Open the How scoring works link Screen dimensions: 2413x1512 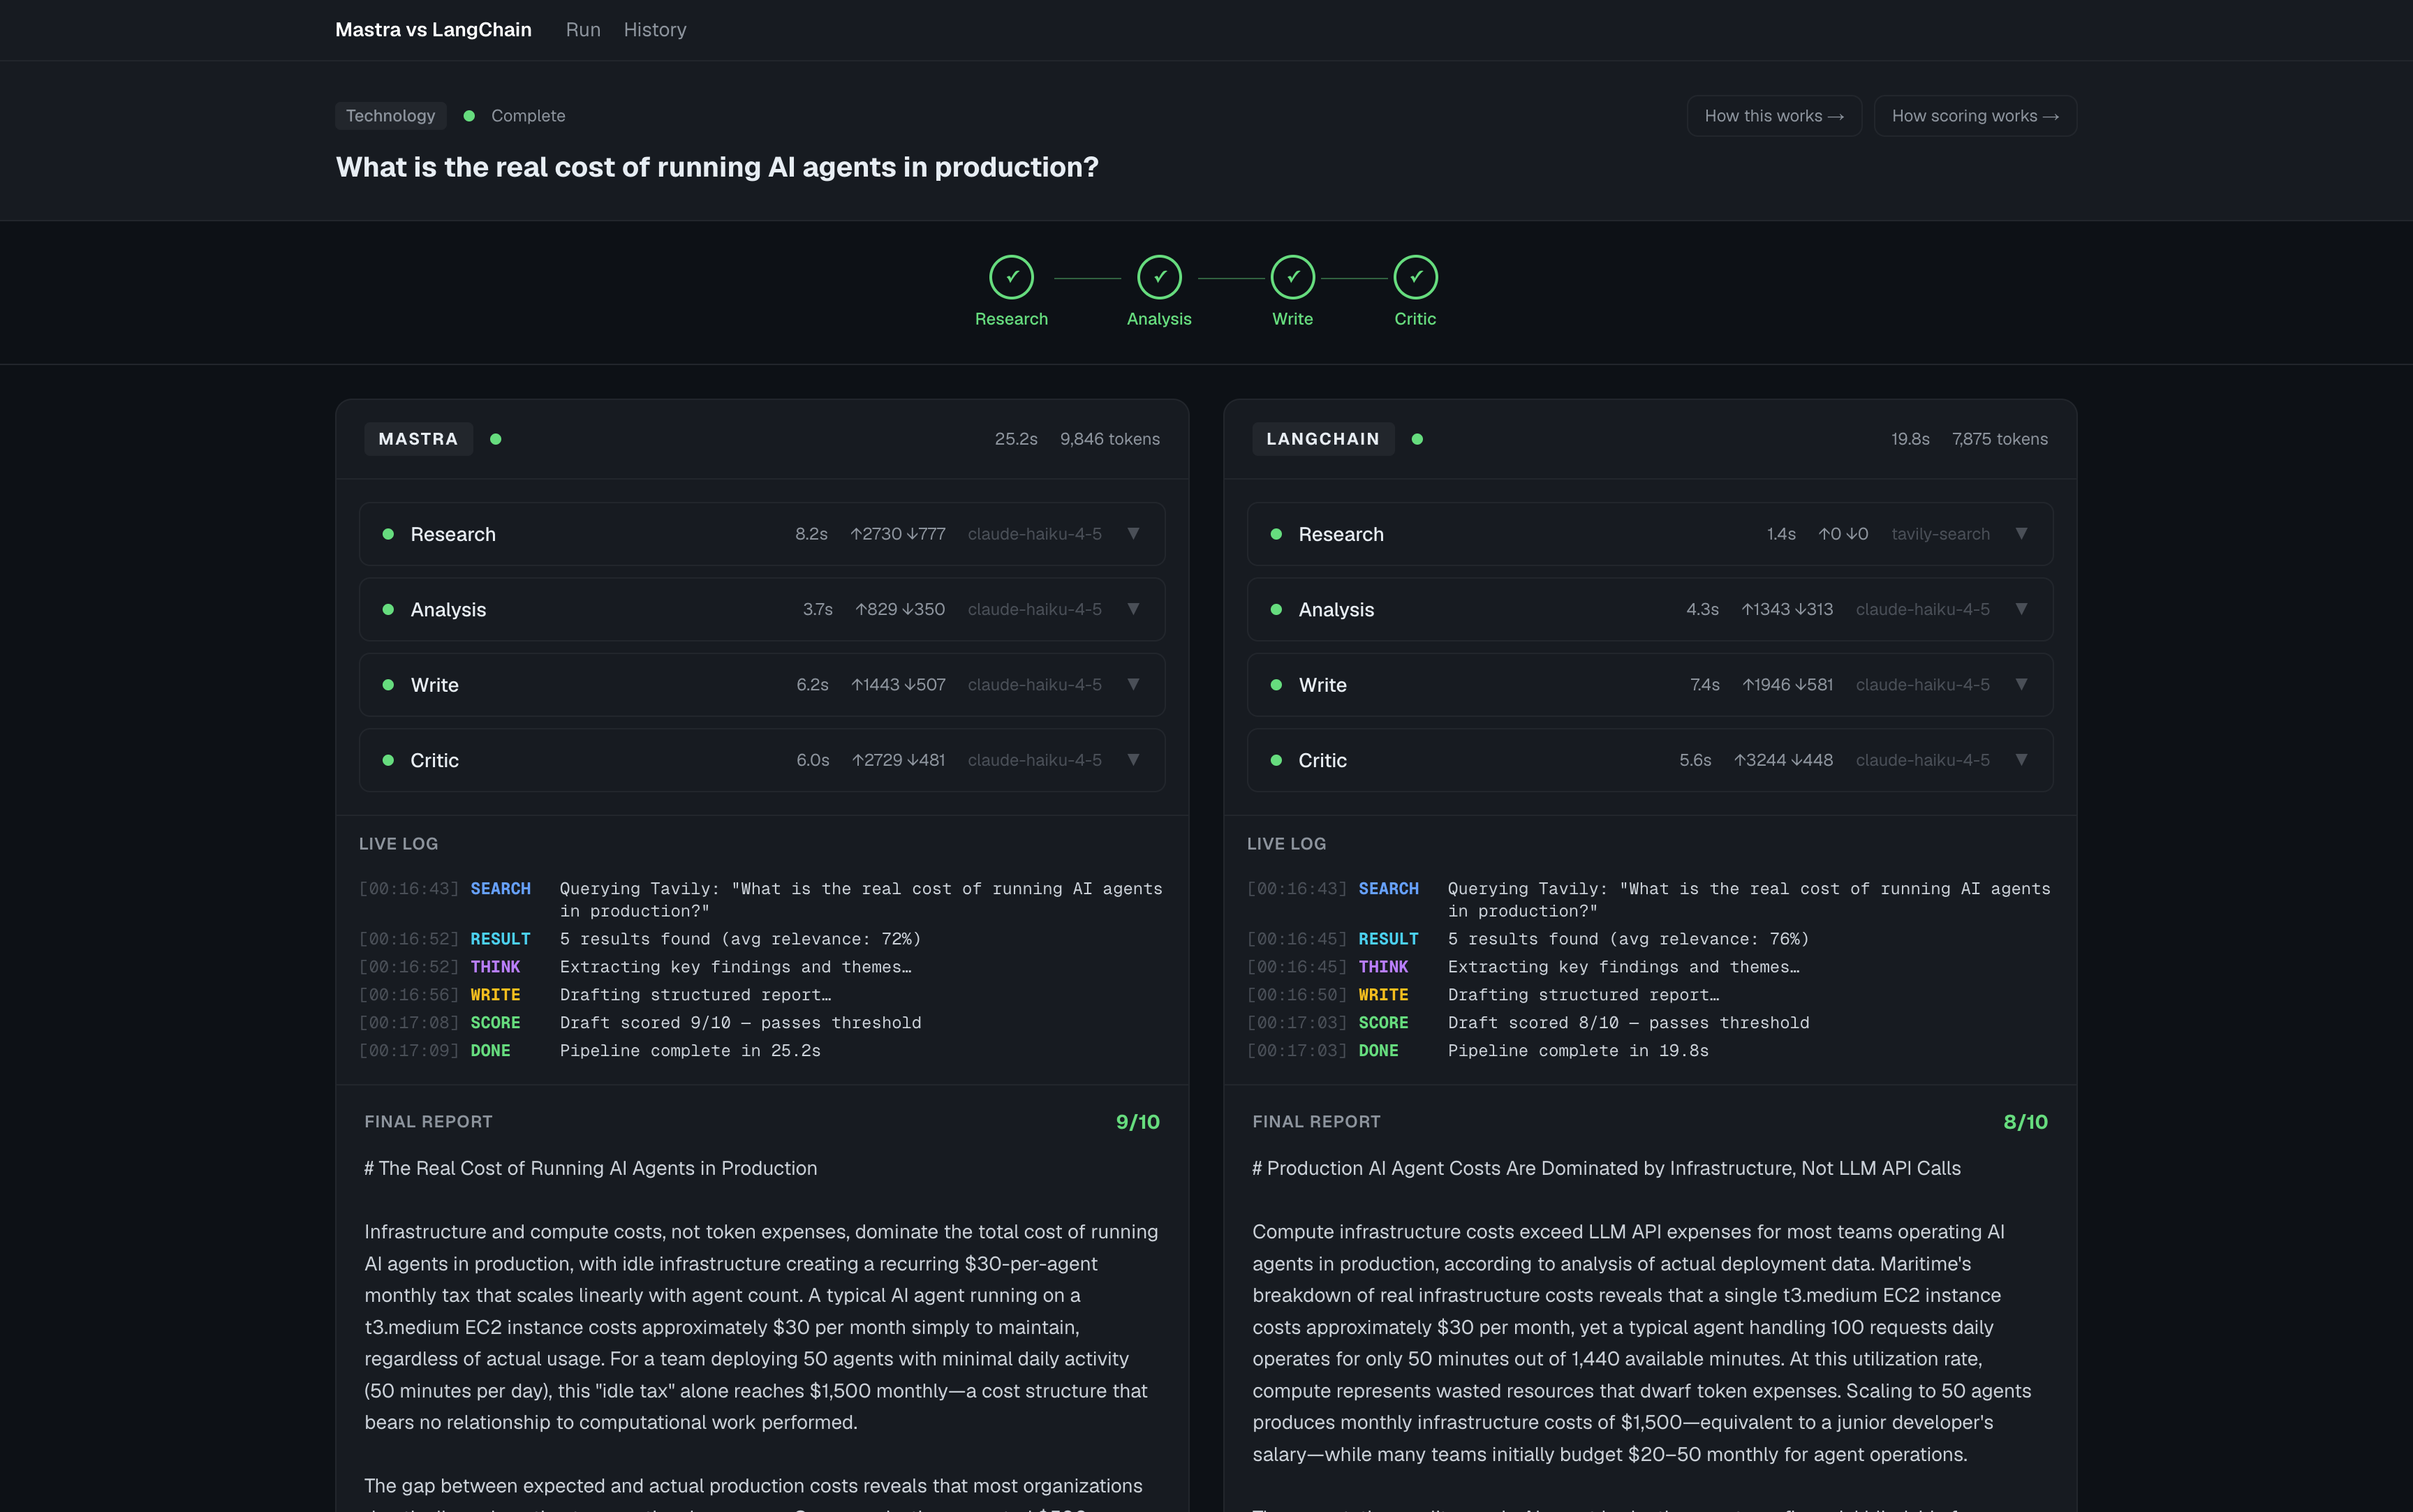point(1975,116)
